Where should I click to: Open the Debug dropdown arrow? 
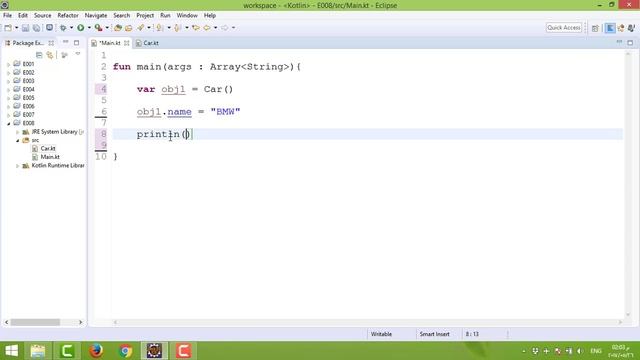pyautogui.click(x=71, y=28)
